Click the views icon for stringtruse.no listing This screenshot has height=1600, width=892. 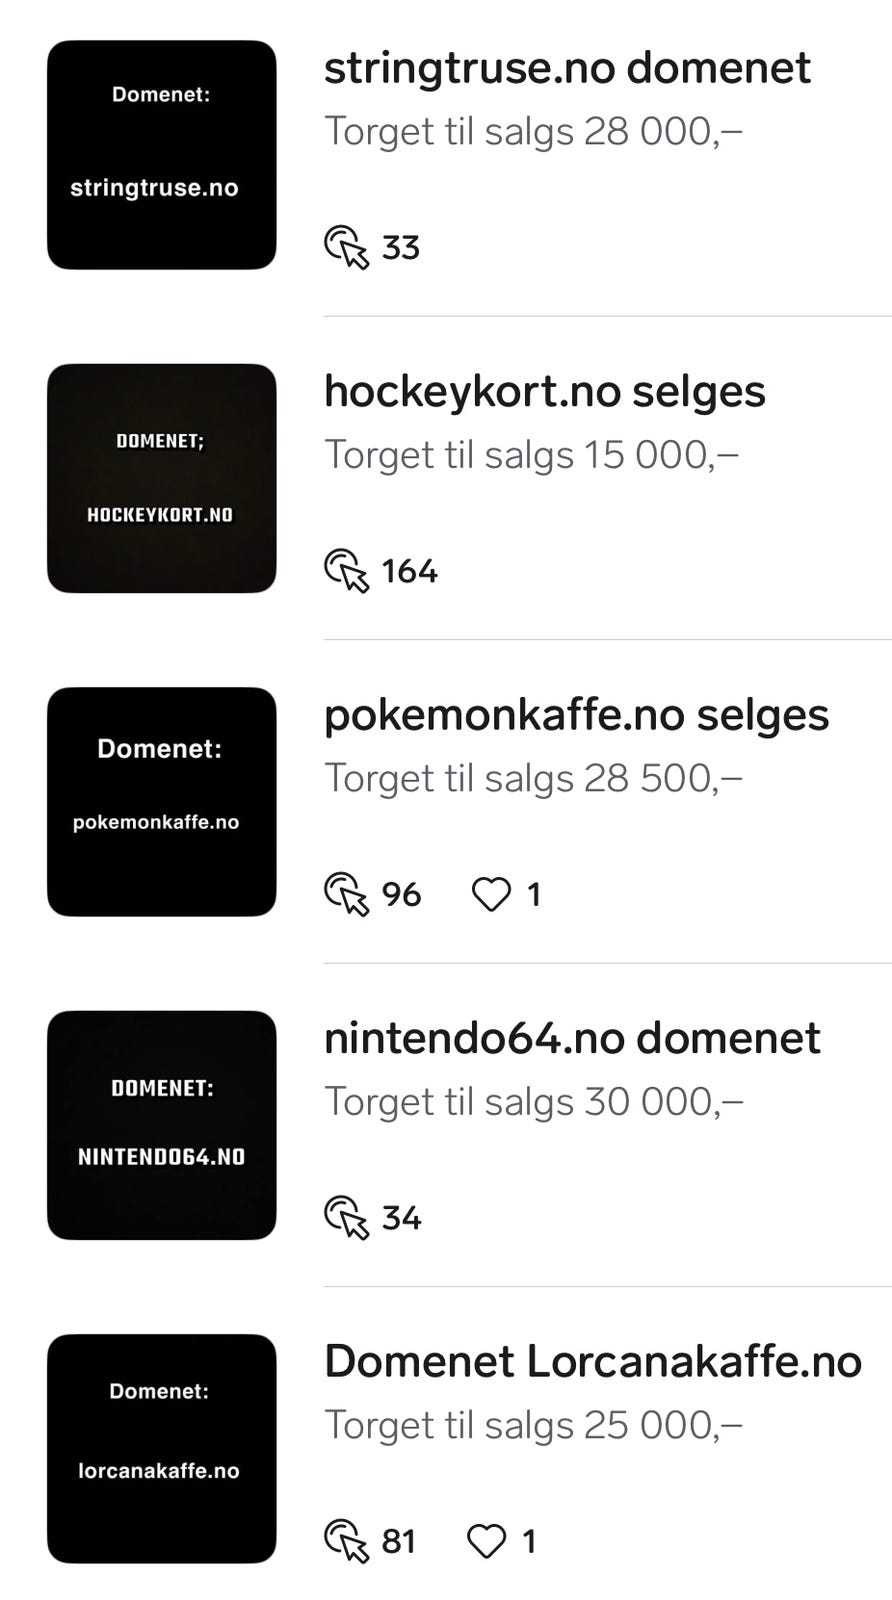coord(346,247)
